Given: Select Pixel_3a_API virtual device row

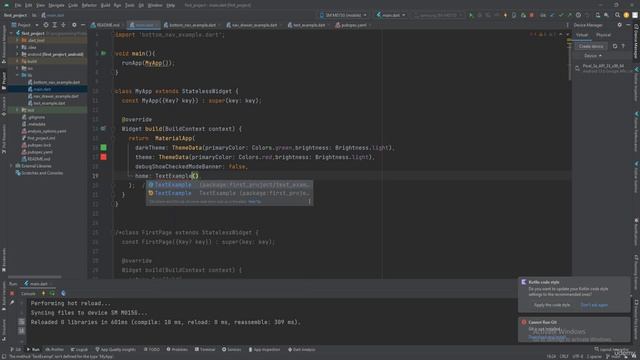Looking at the screenshot, I should pos(602,68).
